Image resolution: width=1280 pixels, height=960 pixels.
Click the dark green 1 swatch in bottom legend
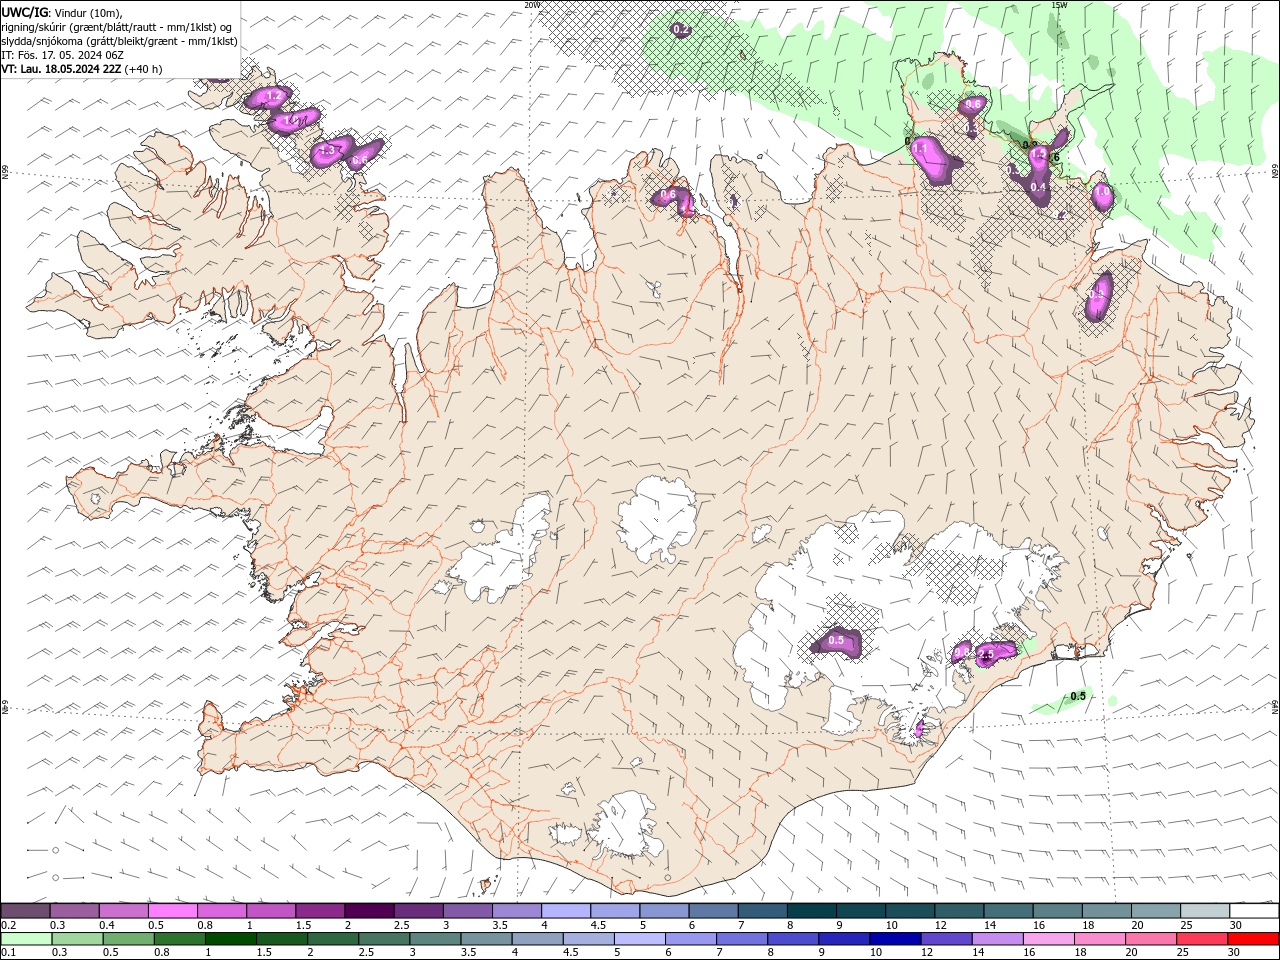pos(230,938)
